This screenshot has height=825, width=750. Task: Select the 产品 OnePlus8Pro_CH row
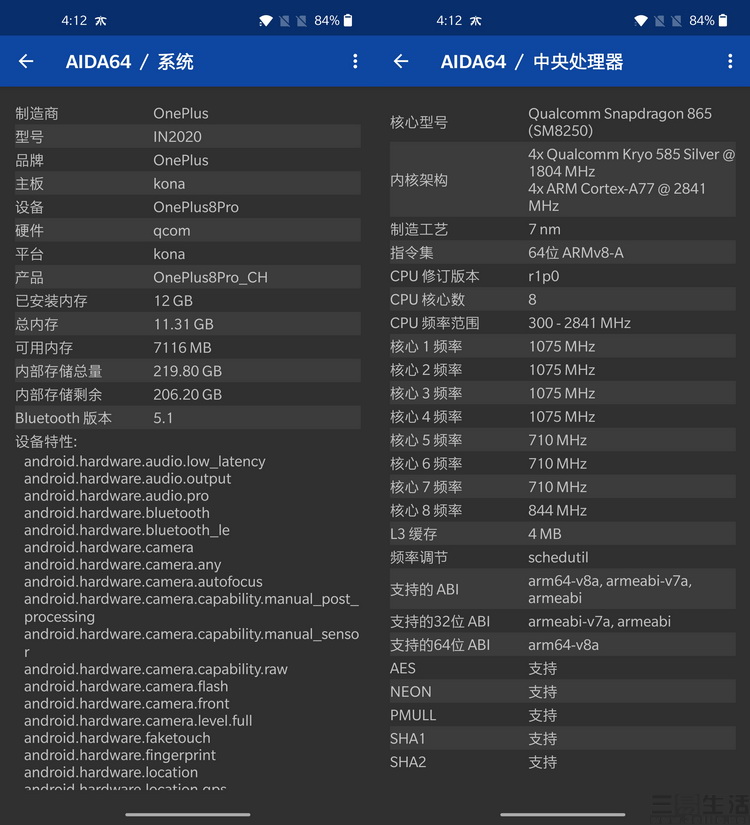pyautogui.click(x=187, y=277)
